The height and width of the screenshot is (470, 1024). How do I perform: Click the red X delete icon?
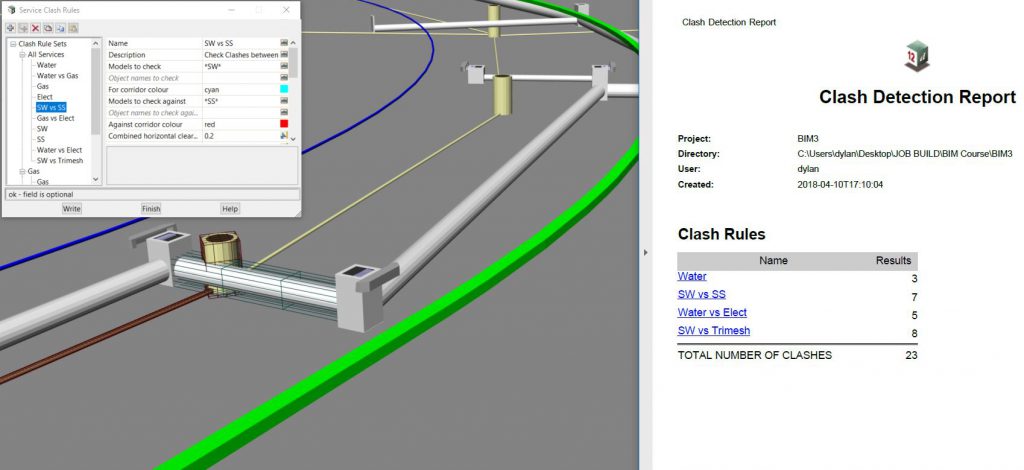pos(35,28)
